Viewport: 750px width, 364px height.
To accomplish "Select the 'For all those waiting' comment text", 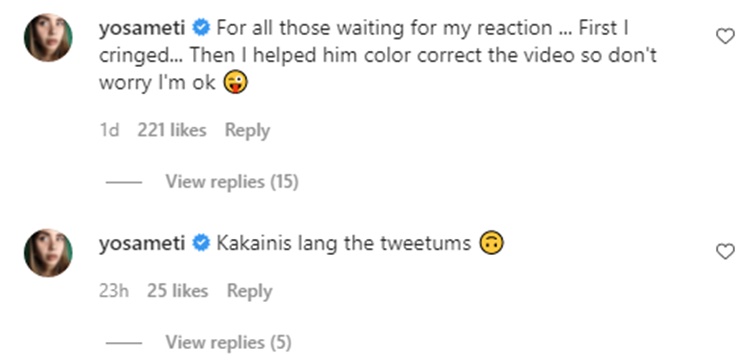I will click(x=378, y=55).
